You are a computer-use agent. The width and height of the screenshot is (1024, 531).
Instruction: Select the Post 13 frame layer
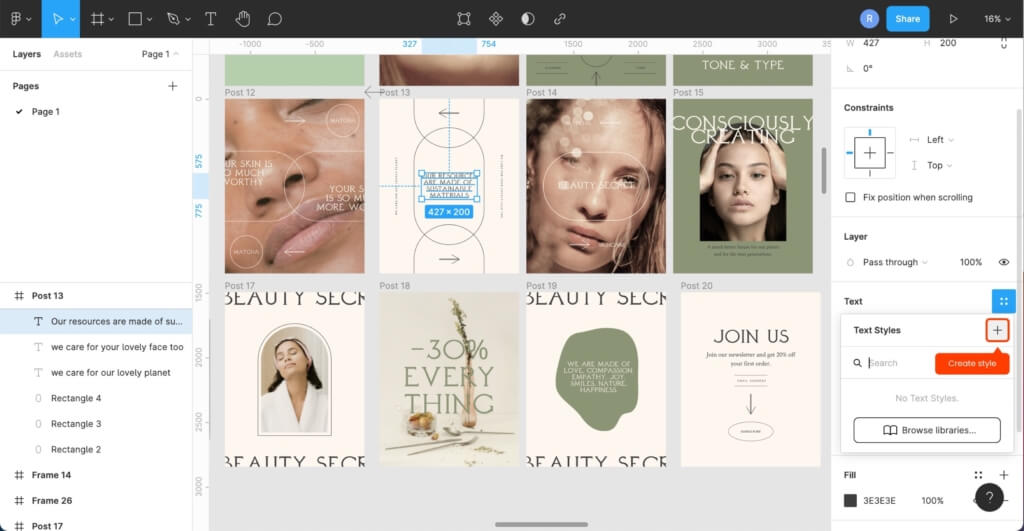pos(96,295)
